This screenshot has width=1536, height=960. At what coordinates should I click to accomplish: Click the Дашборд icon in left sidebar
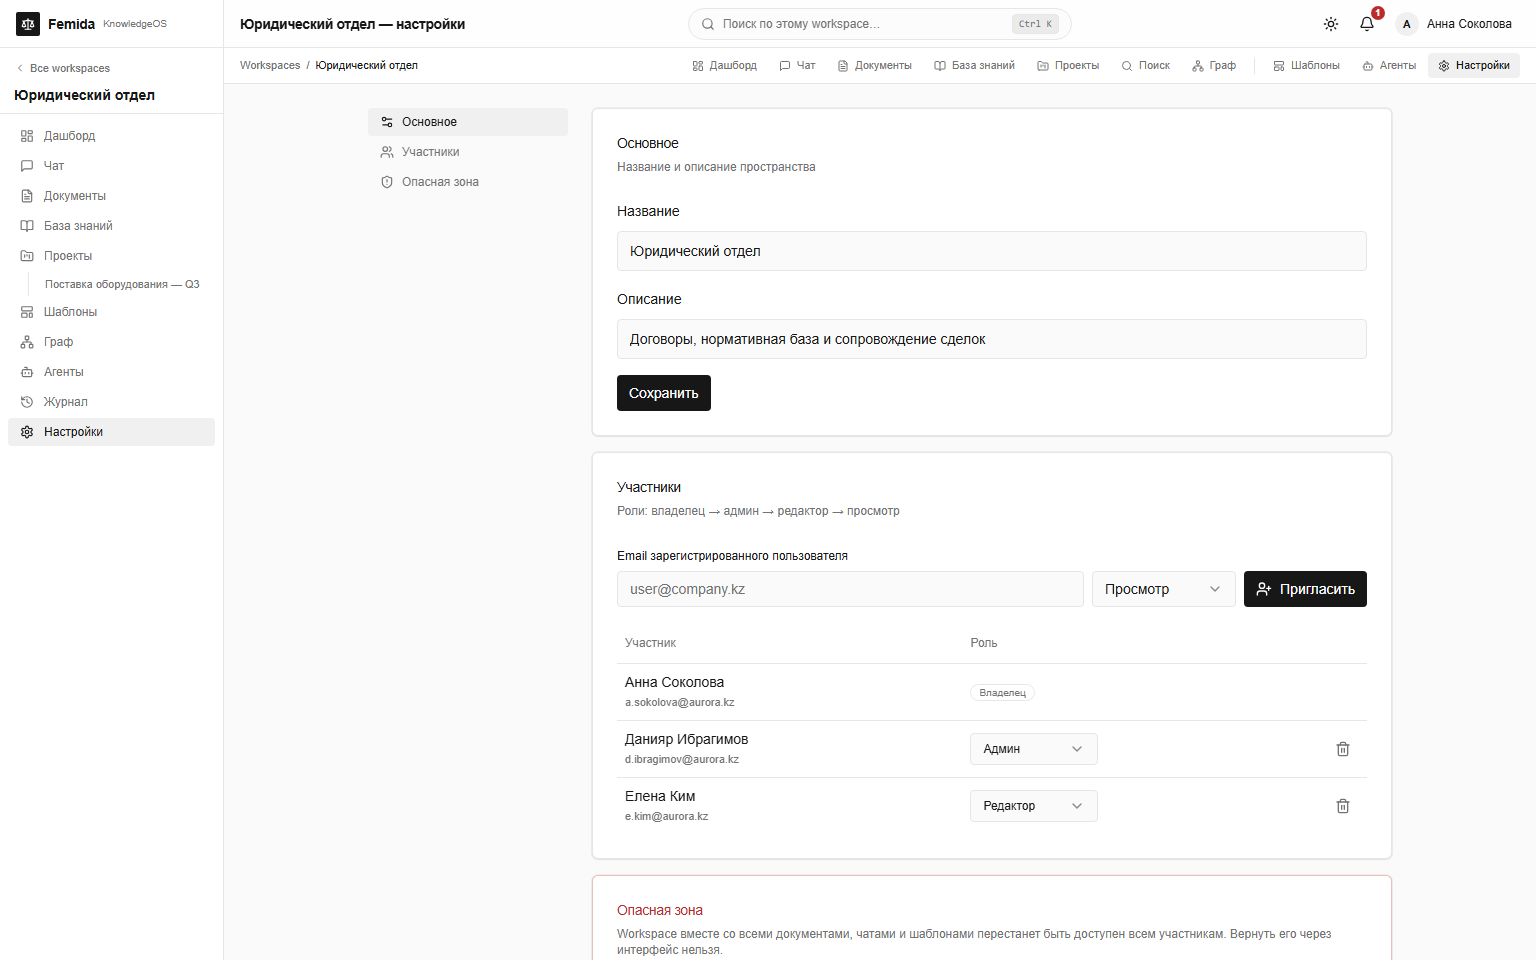coord(27,136)
